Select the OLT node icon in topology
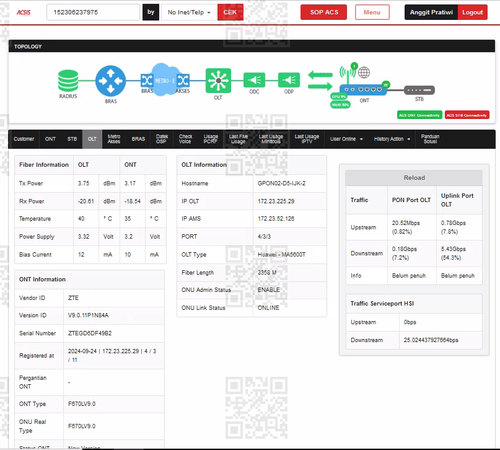The width and height of the screenshot is (500, 450). click(x=218, y=80)
